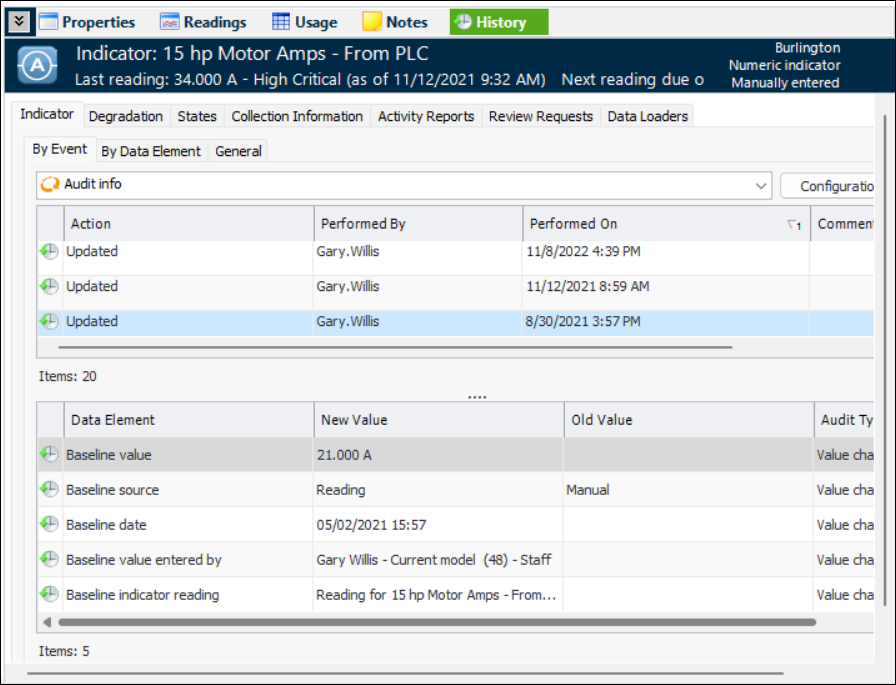Click the History clock icon
This screenshot has height=685, width=896.
(x=463, y=22)
